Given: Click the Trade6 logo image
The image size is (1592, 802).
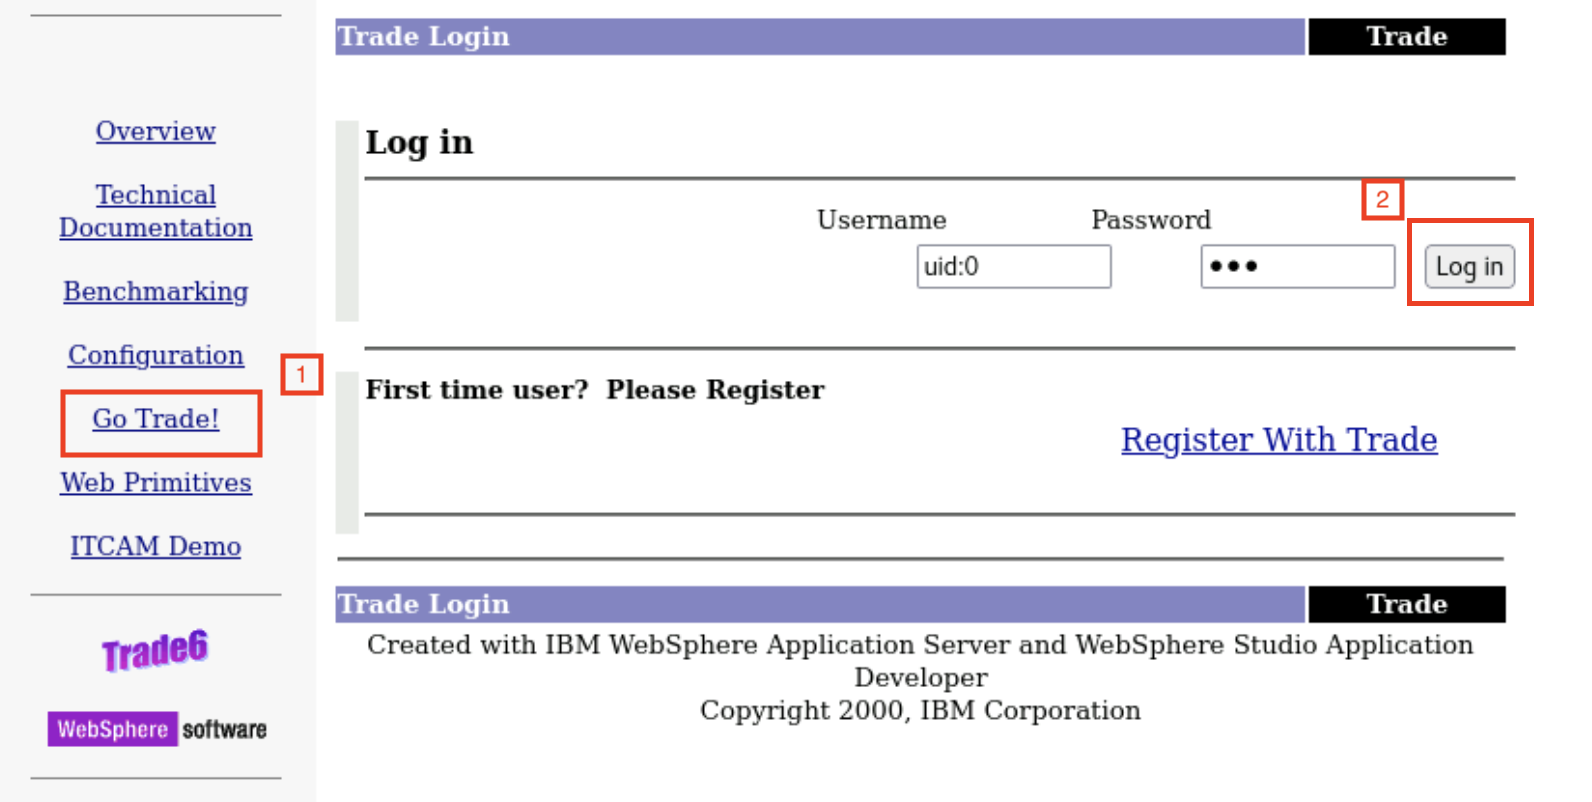Looking at the screenshot, I should coord(155,650).
